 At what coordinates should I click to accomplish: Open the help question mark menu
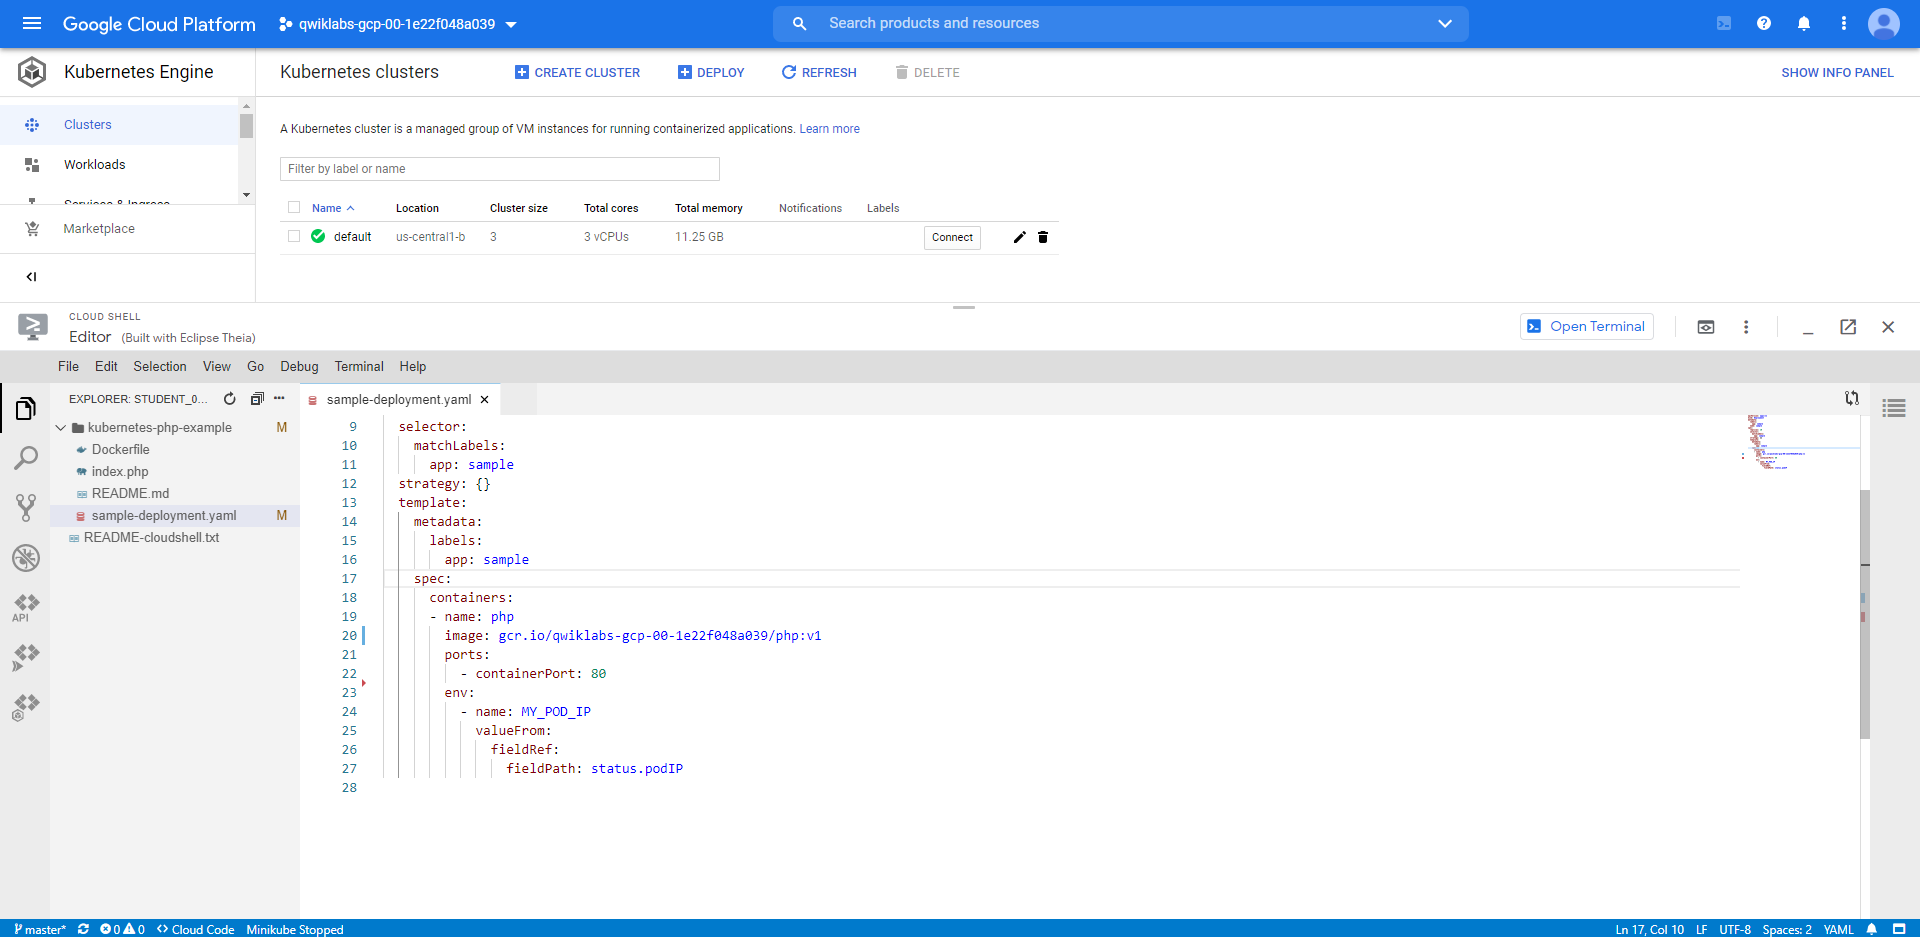click(1764, 23)
